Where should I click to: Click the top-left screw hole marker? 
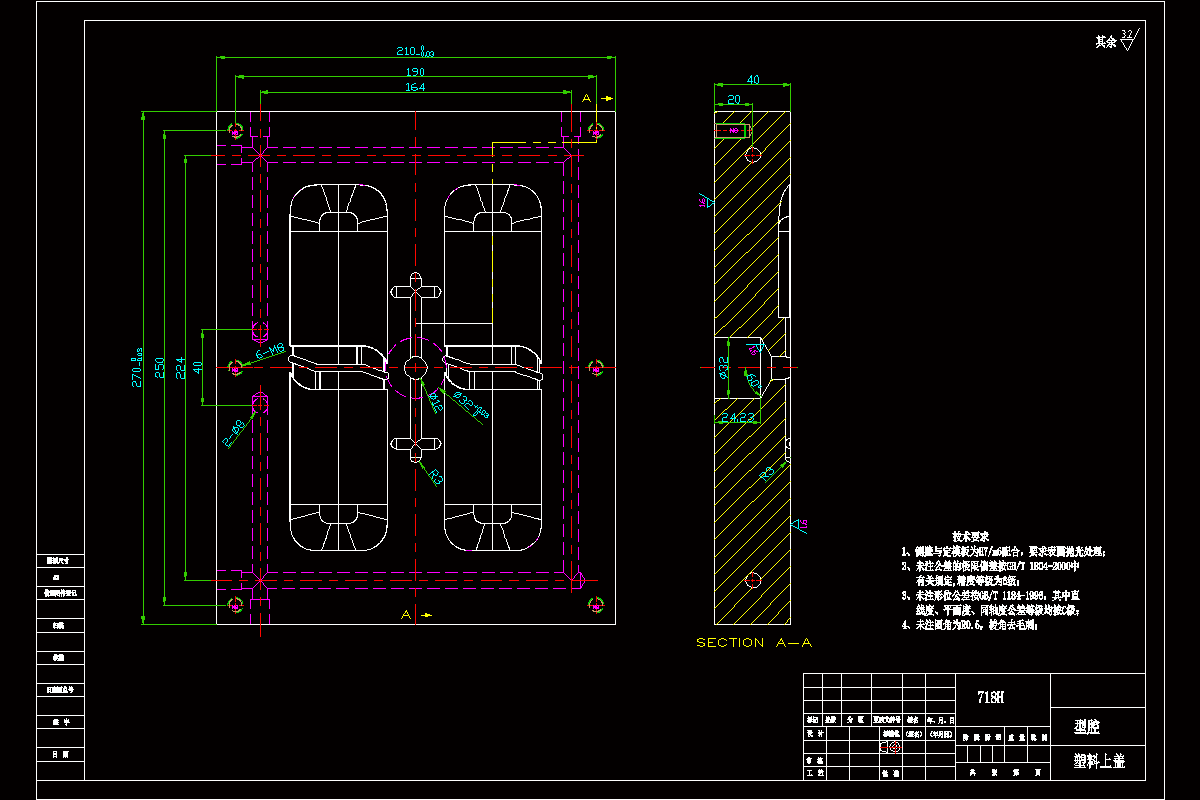(x=236, y=130)
